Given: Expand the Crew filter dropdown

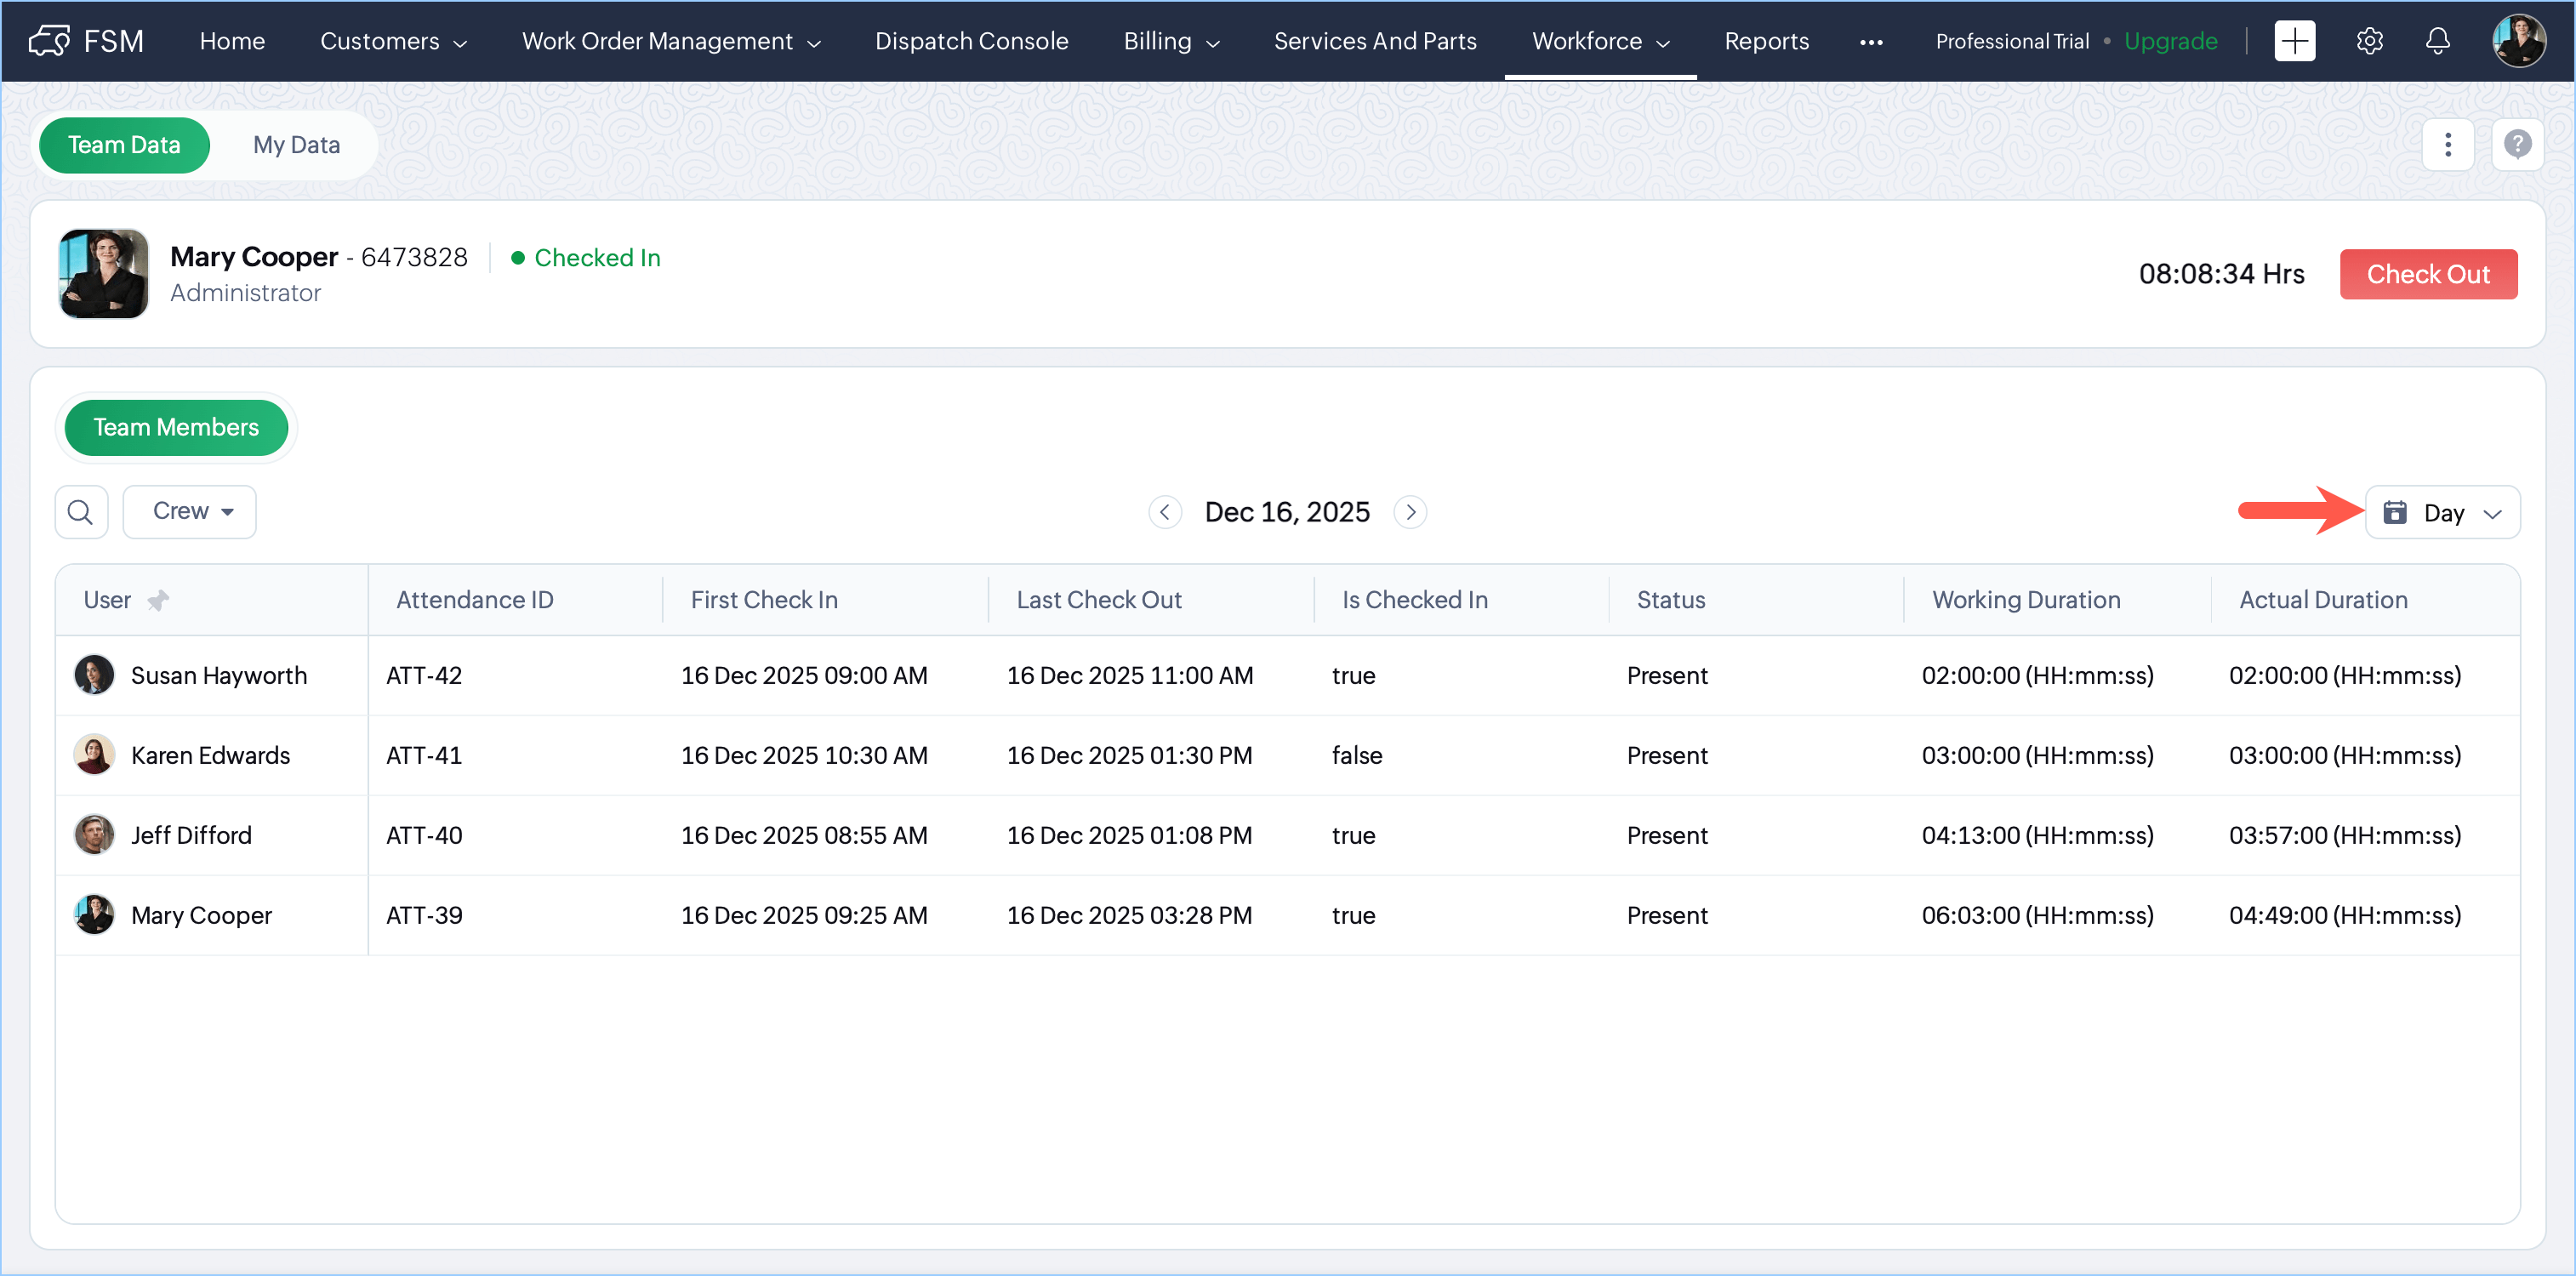Looking at the screenshot, I should [190, 511].
